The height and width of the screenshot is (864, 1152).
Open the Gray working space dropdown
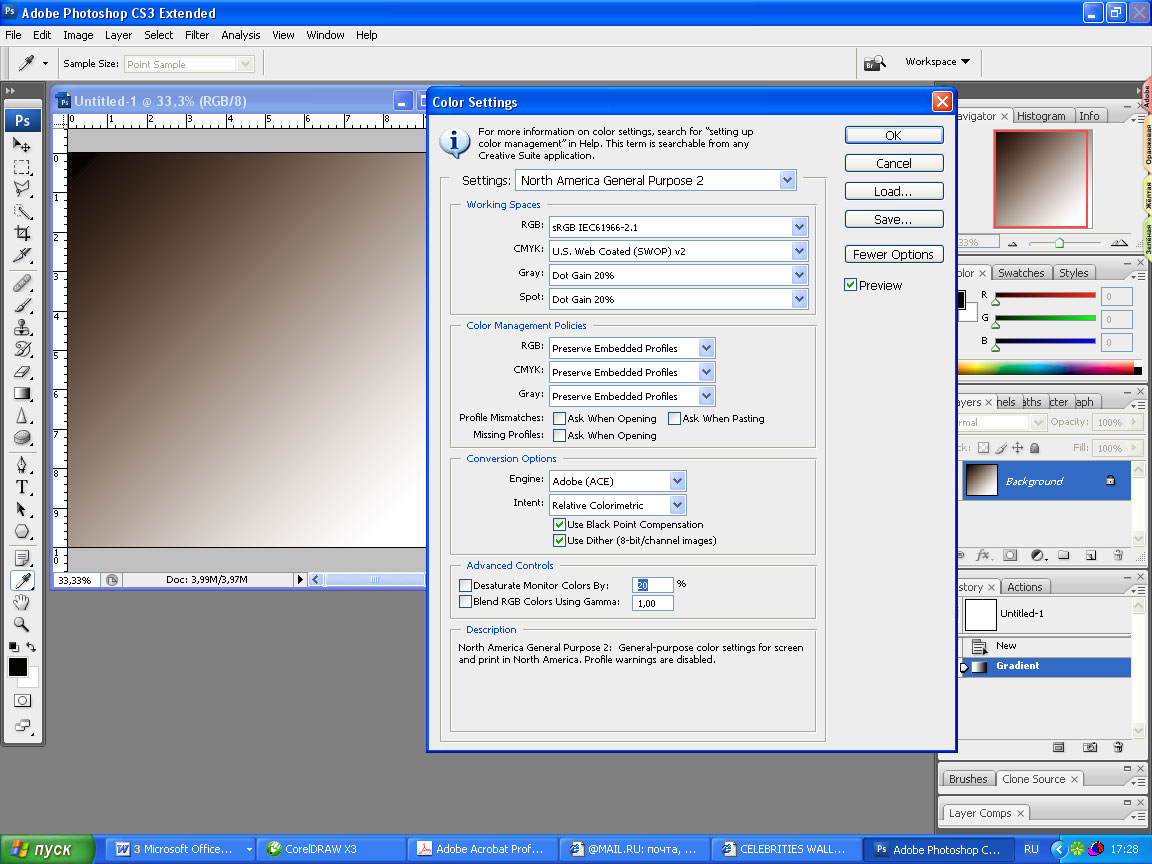679,276
